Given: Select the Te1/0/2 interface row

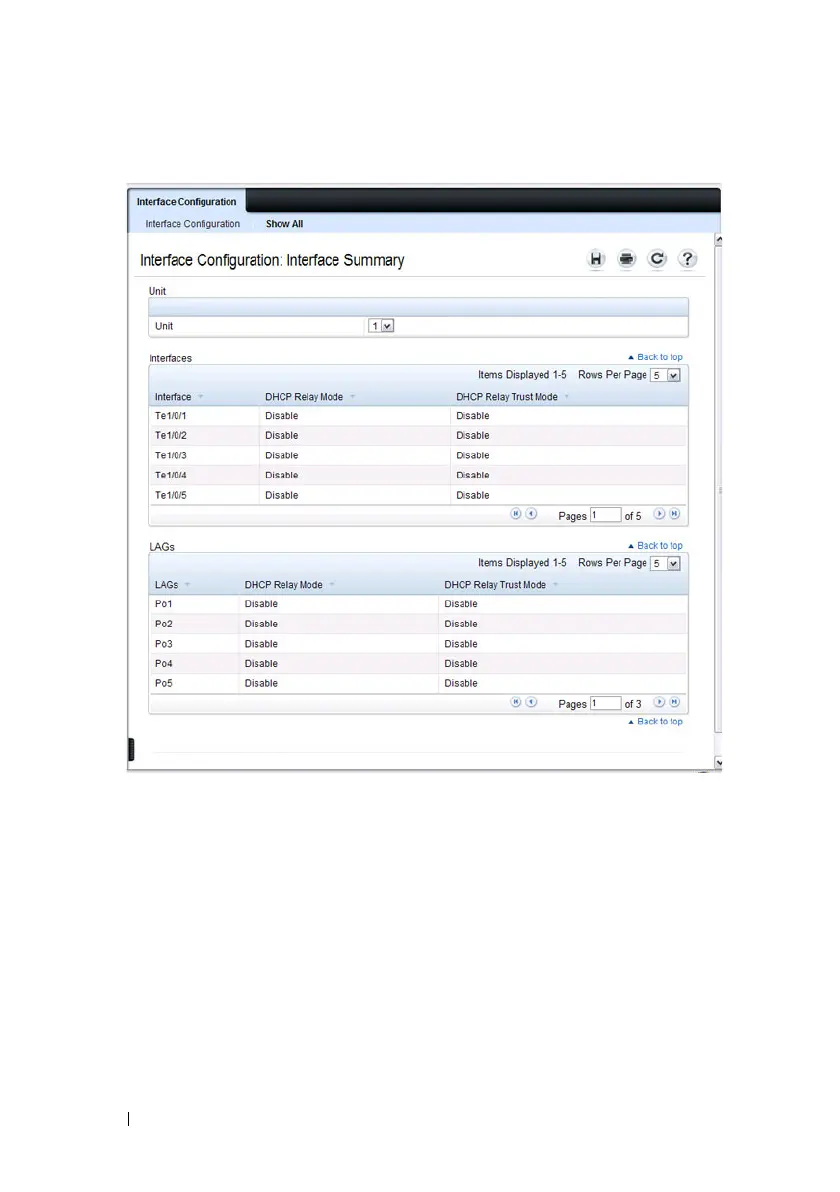Looking at the screenshot, I should pyautogui.click(x=418, y=436).
